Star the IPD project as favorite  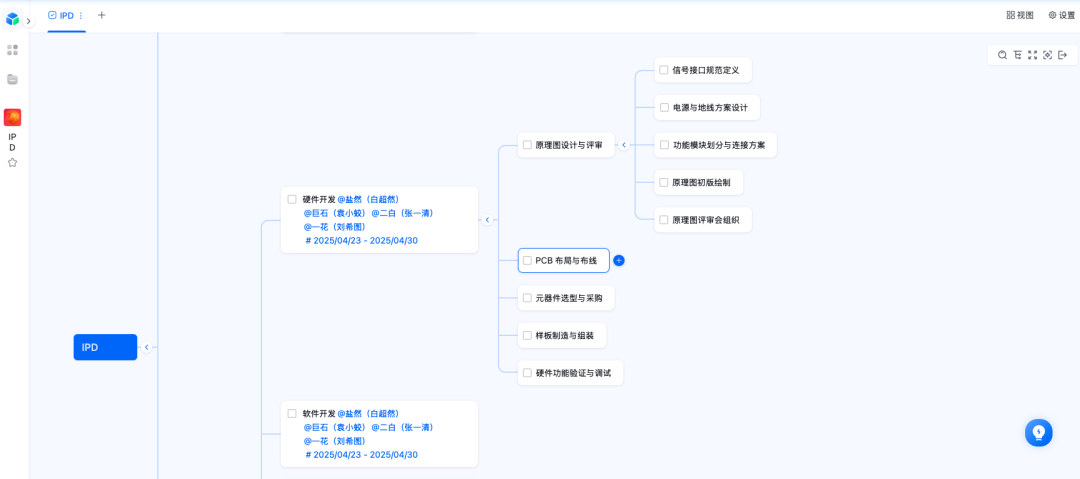[12, 162]
